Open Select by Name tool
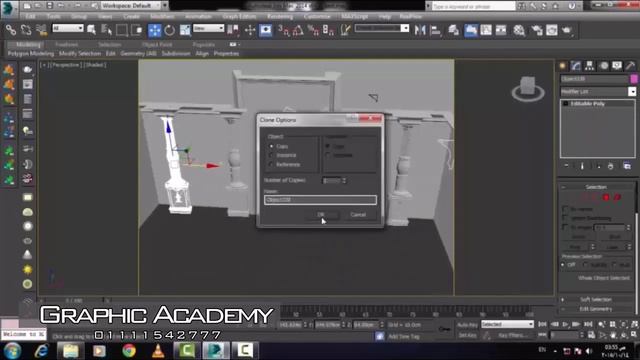The image size is (640, 360). pyautogui.click(x=106, y=30)
